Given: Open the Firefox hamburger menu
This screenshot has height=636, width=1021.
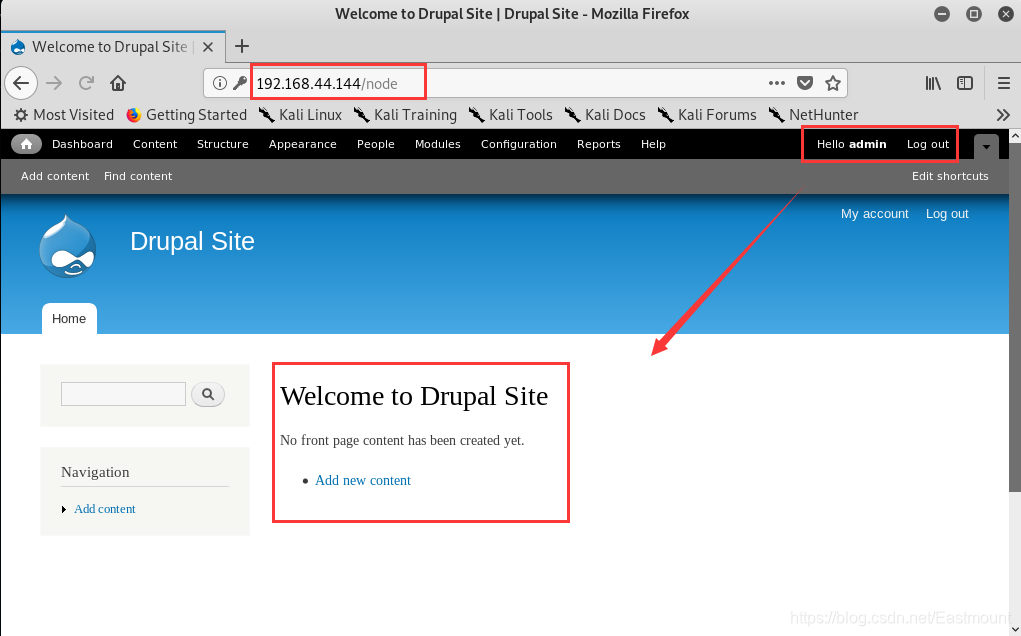Looking at the screenshot, I should [x=1003, y=83].
